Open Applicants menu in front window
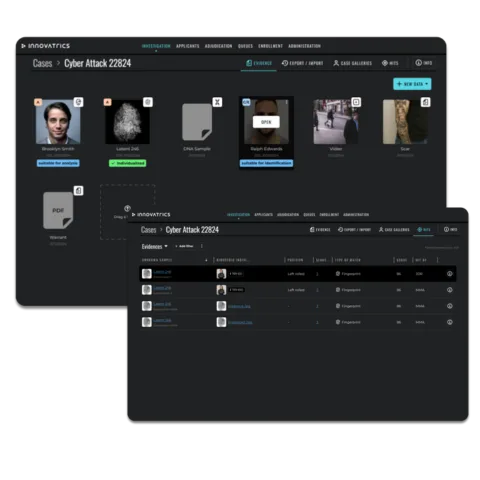Image resolution: width=480 pixels, height=480 pixels. pyautogui.click(x=263, y=215)
